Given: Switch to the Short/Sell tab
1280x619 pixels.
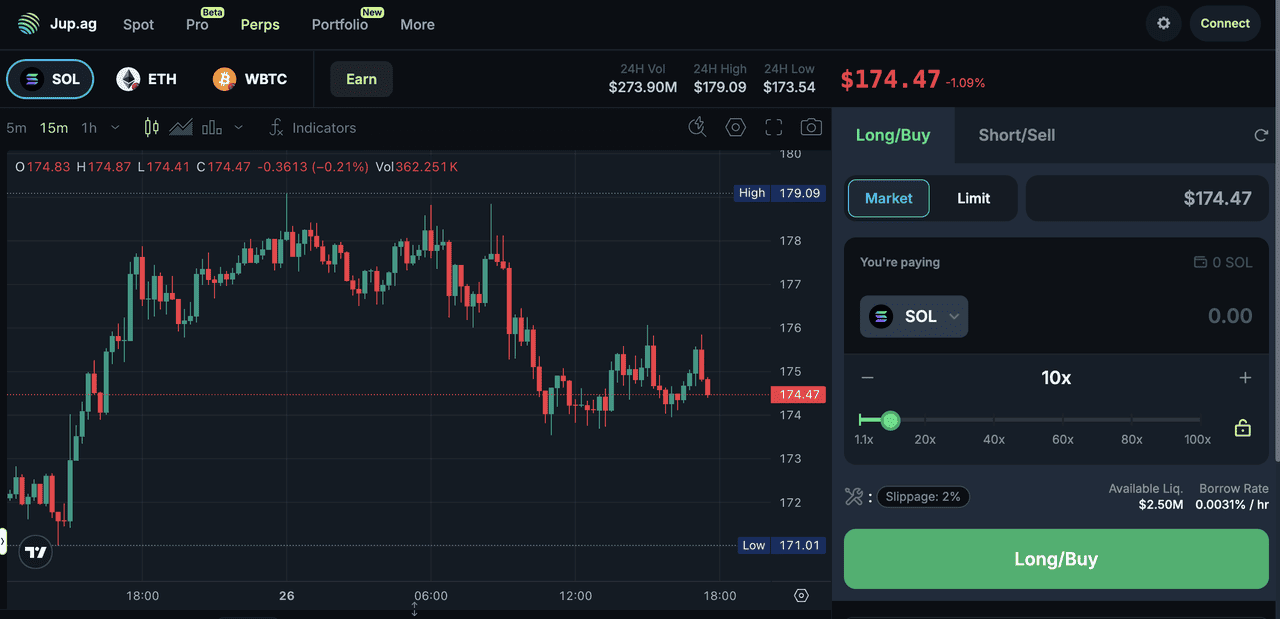Looking at the screenshot, I should (1017, 135).
